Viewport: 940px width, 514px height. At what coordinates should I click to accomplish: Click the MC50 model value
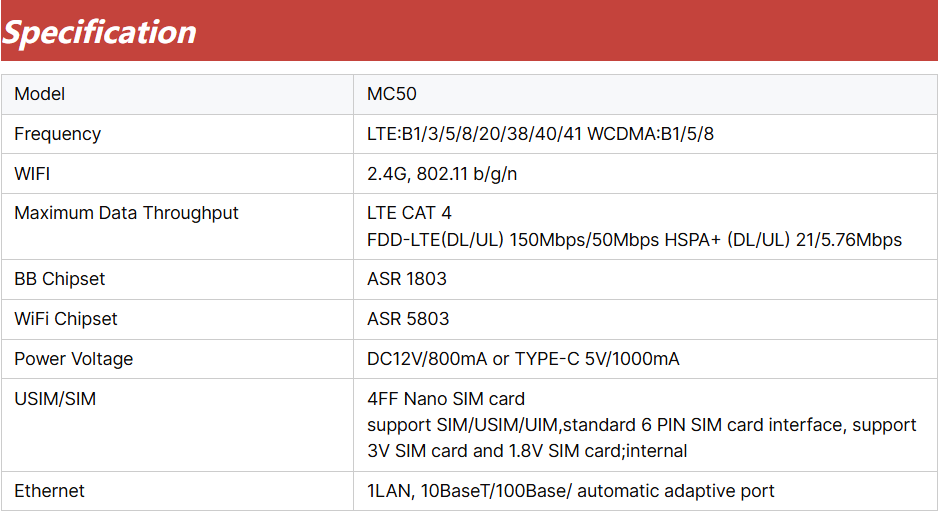(391, 94)
